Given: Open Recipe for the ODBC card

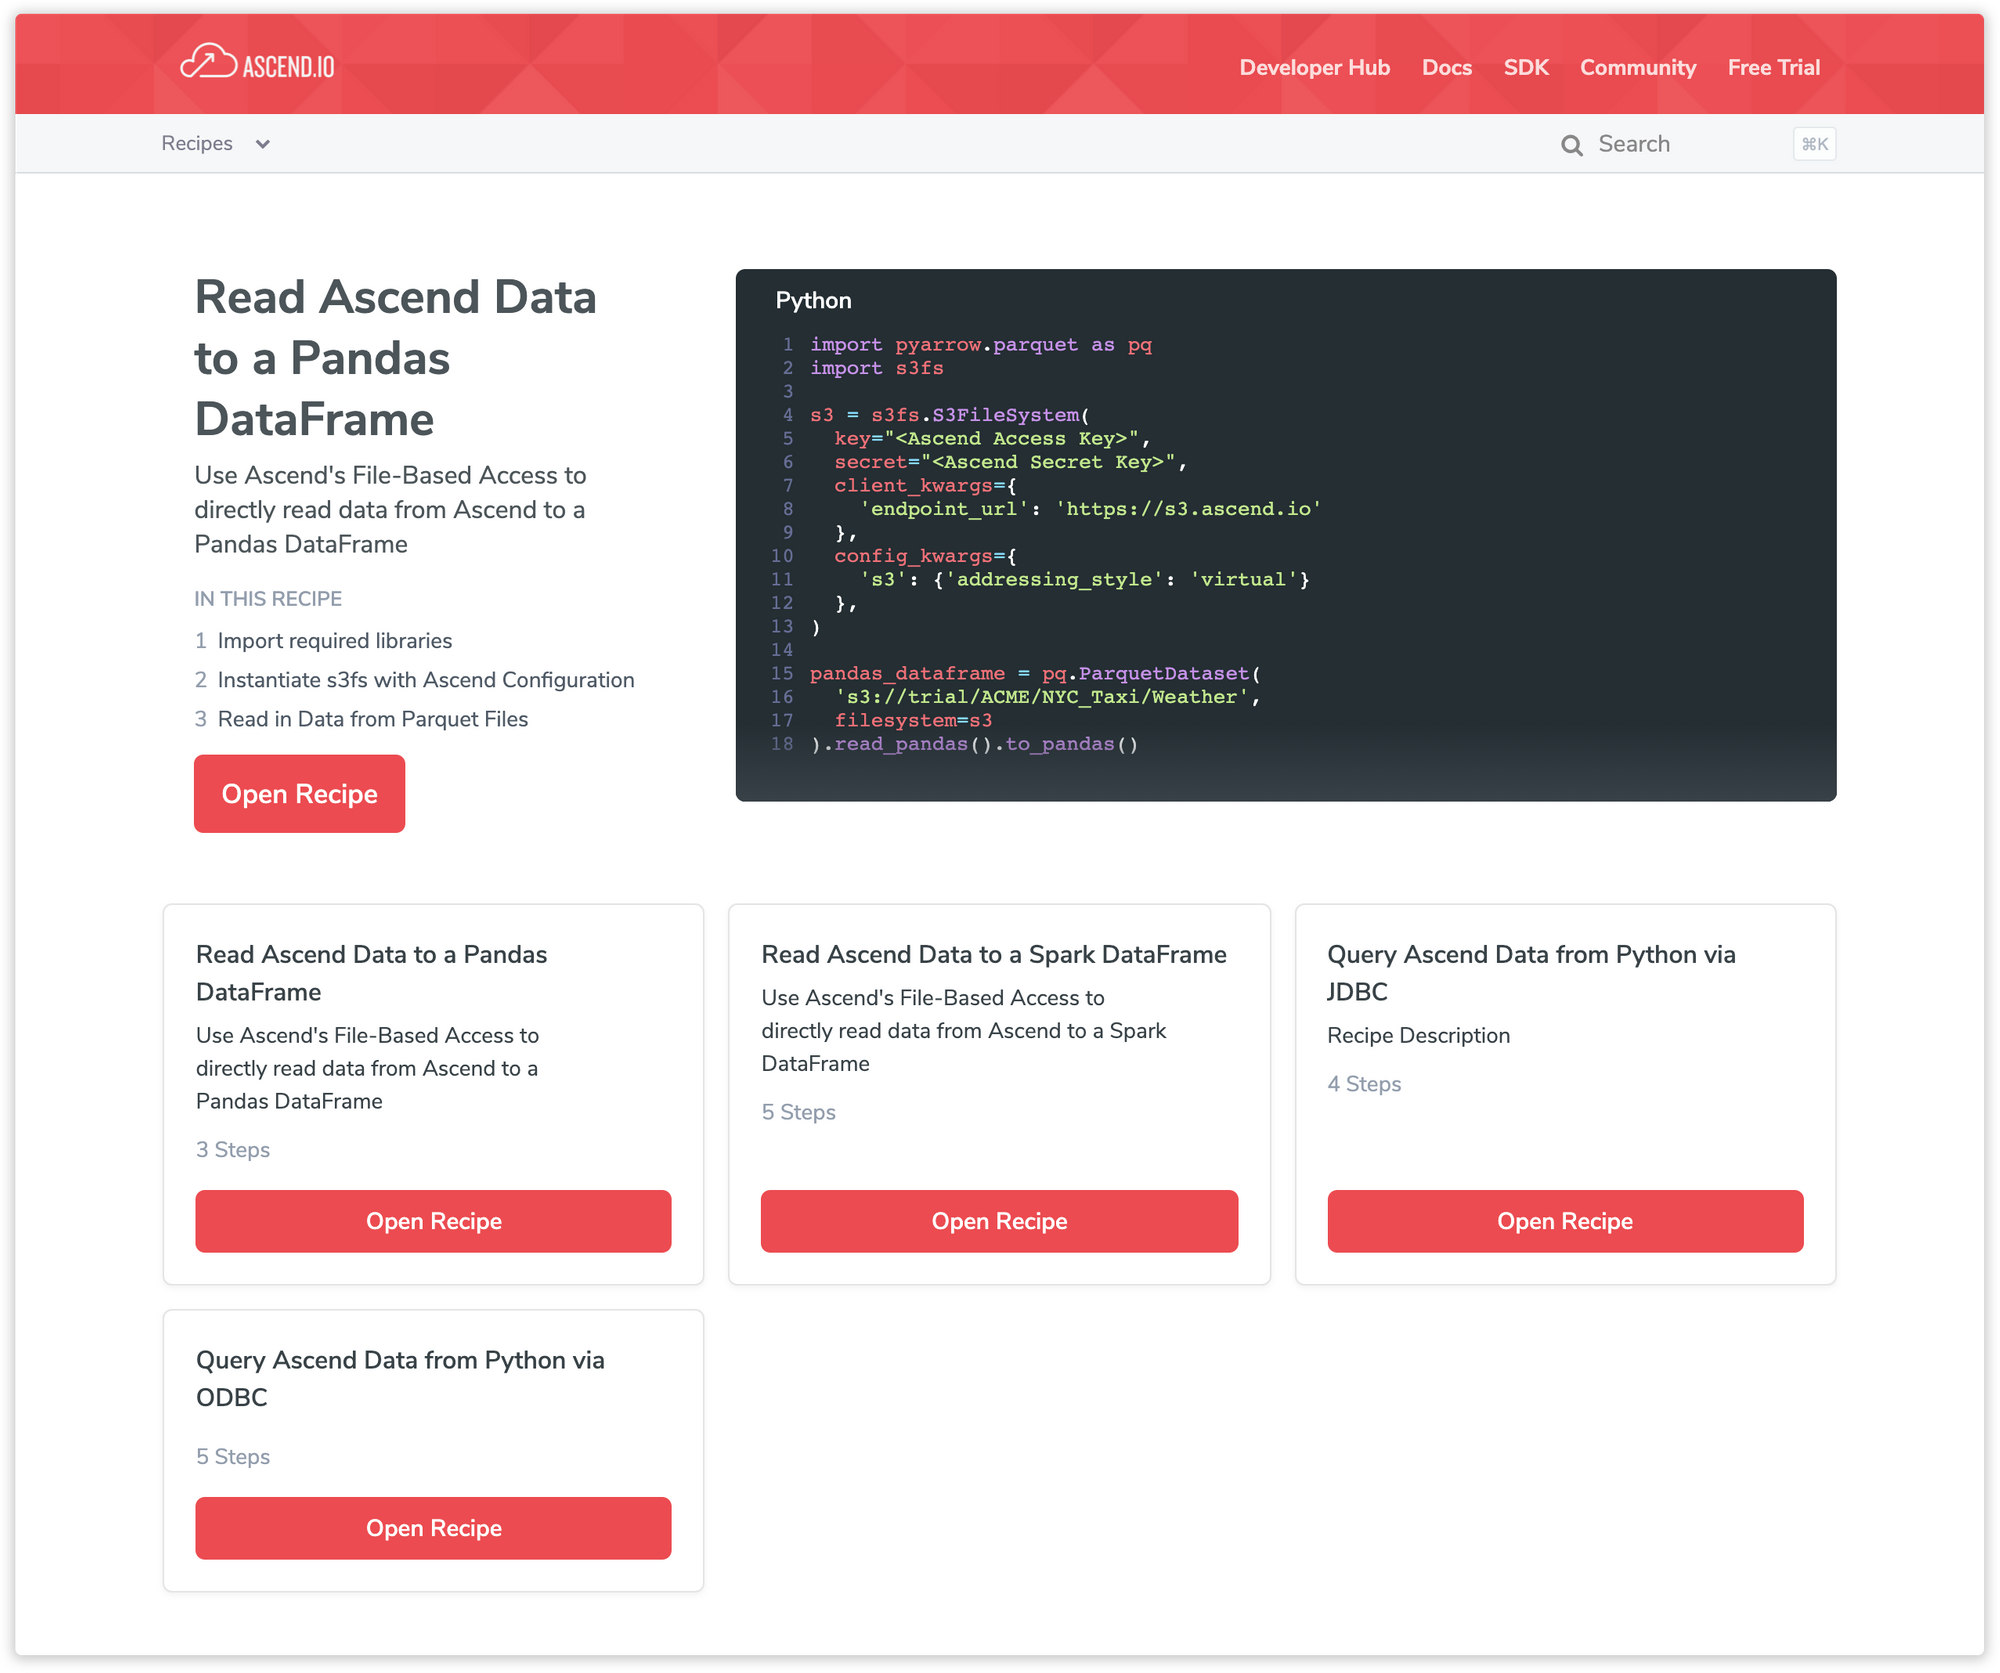Looking at the screenshot, I should [433, 1528].
